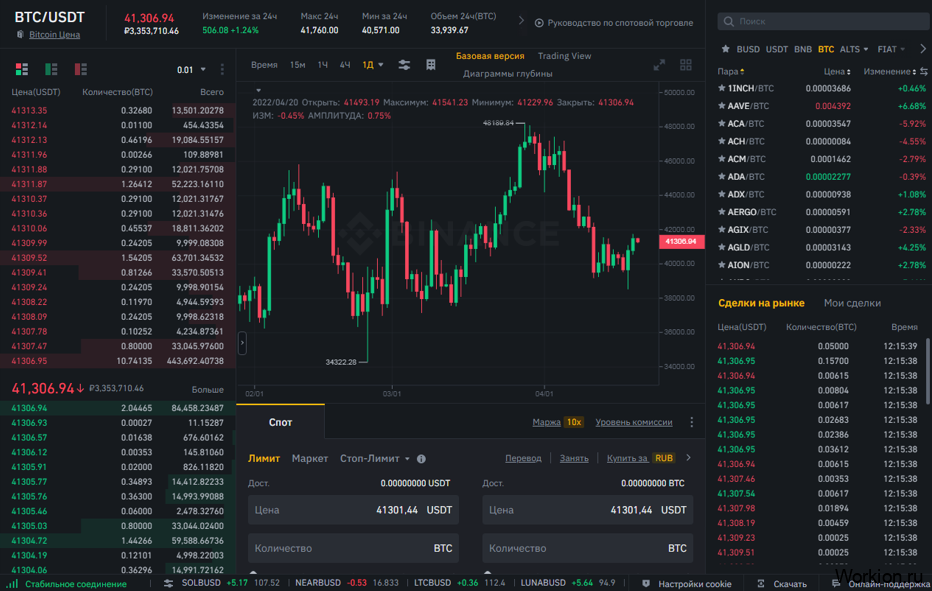Open the 0.01 order book precision dropdown
This screenshot has height=591, width=932.
[191, 70]
